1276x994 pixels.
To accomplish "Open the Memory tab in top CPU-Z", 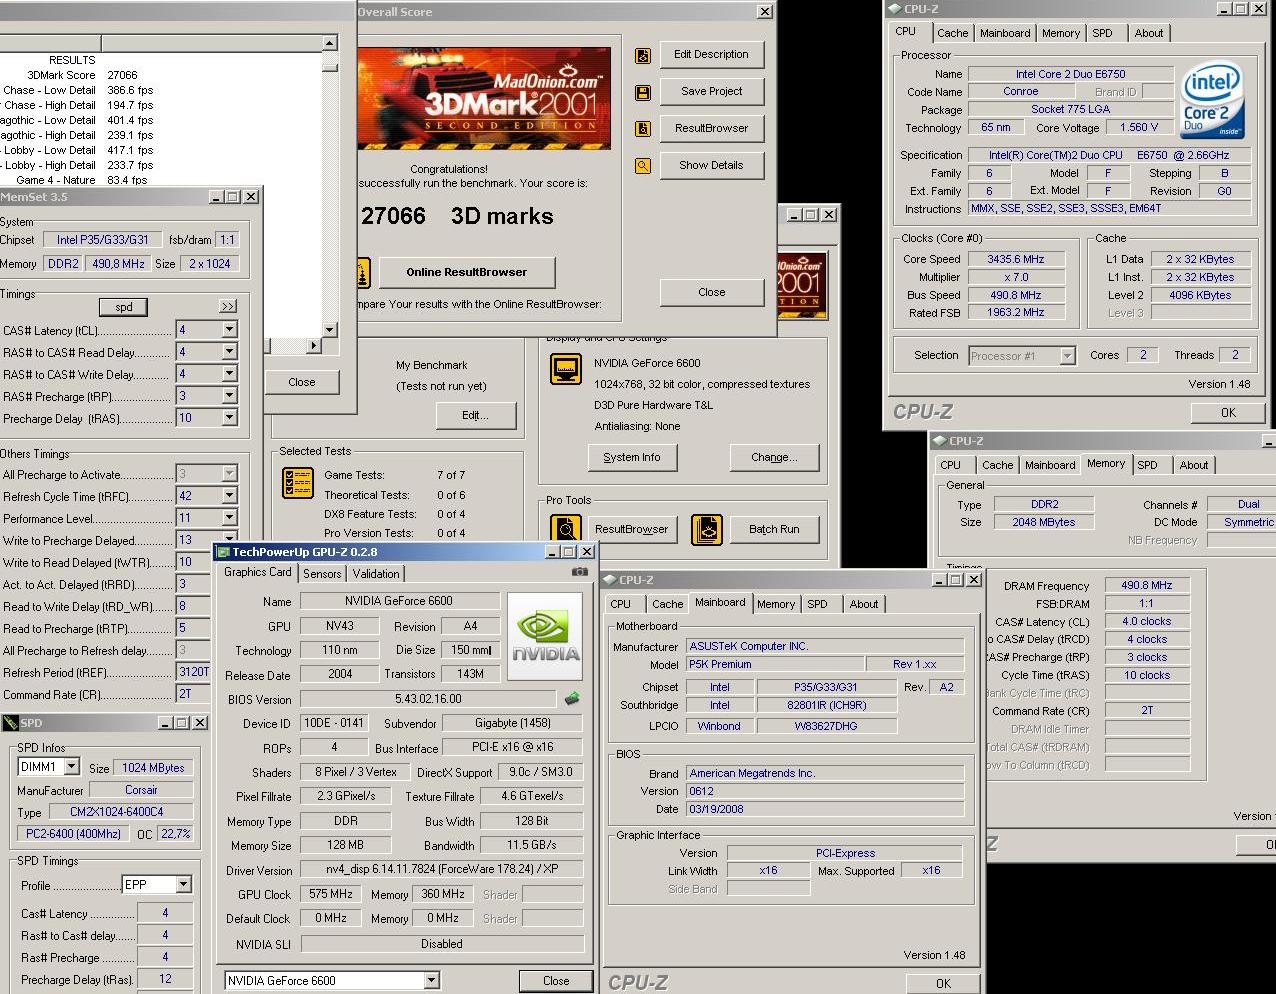I will pyautogui.click(x=1060, y=33).
